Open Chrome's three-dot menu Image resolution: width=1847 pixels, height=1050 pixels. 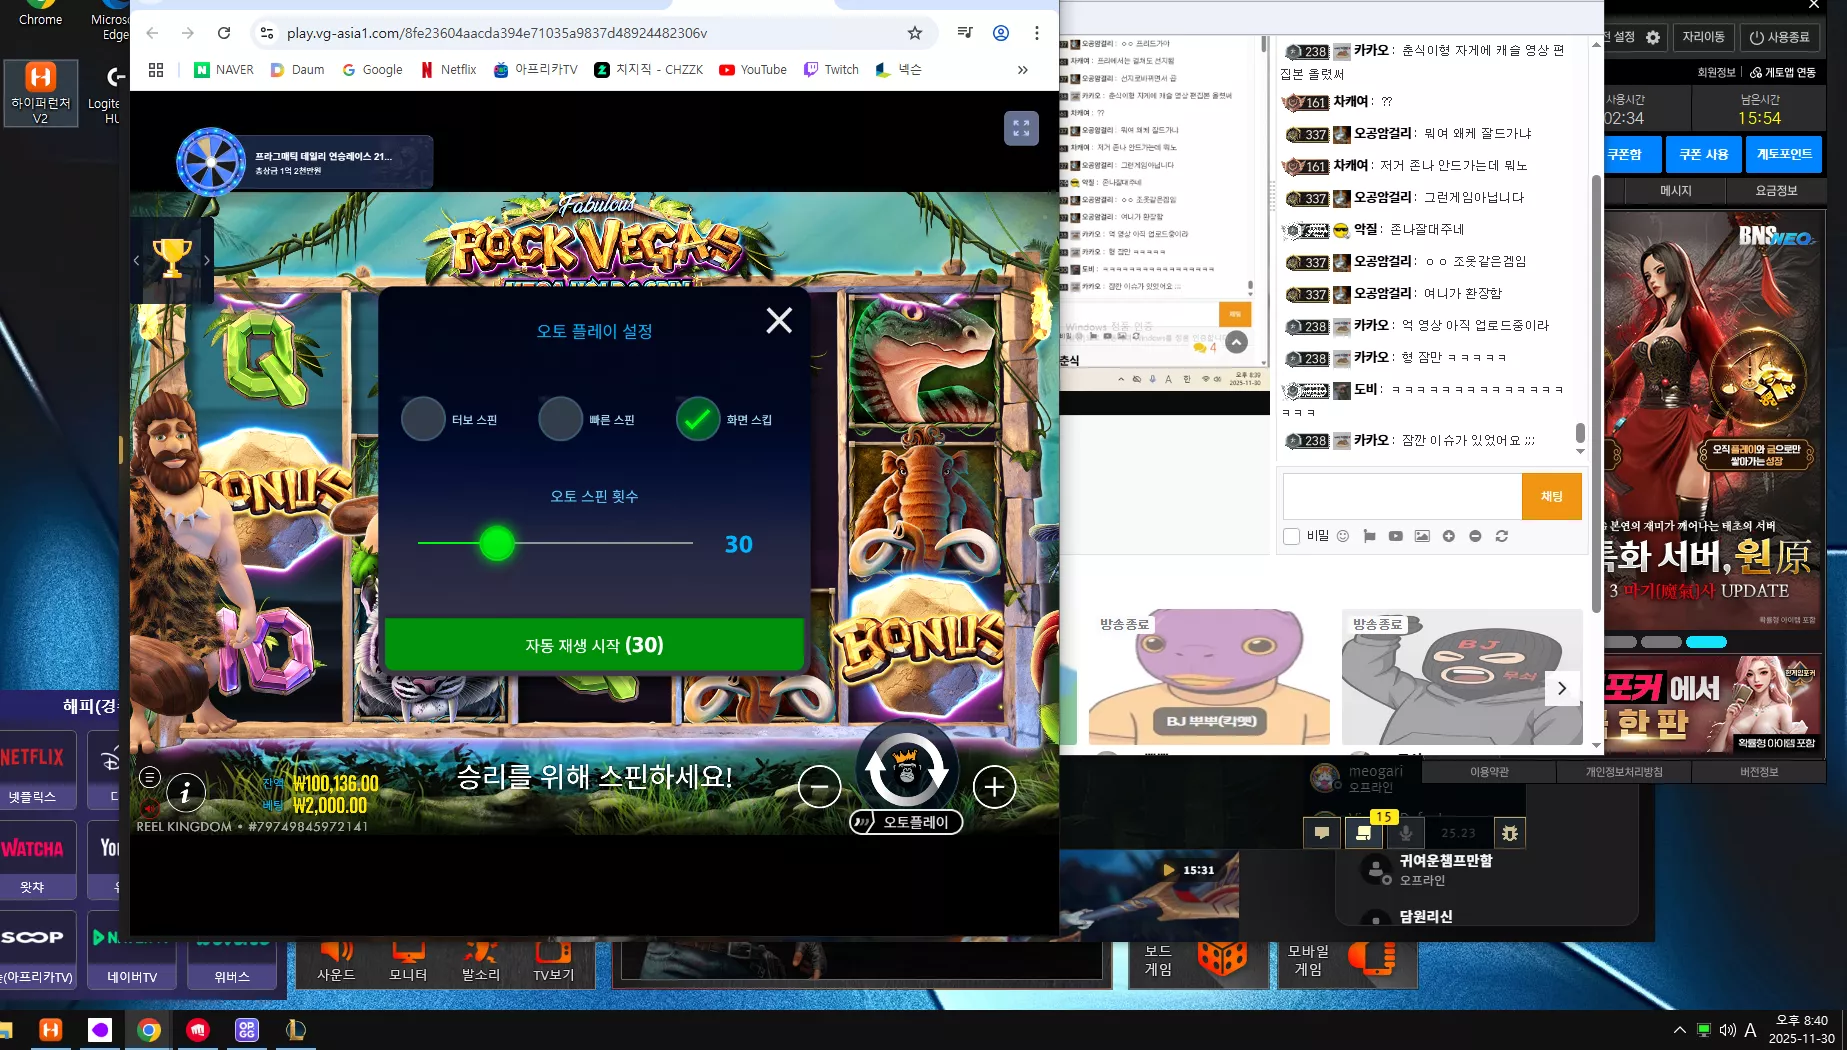(x=1037, y=33)
